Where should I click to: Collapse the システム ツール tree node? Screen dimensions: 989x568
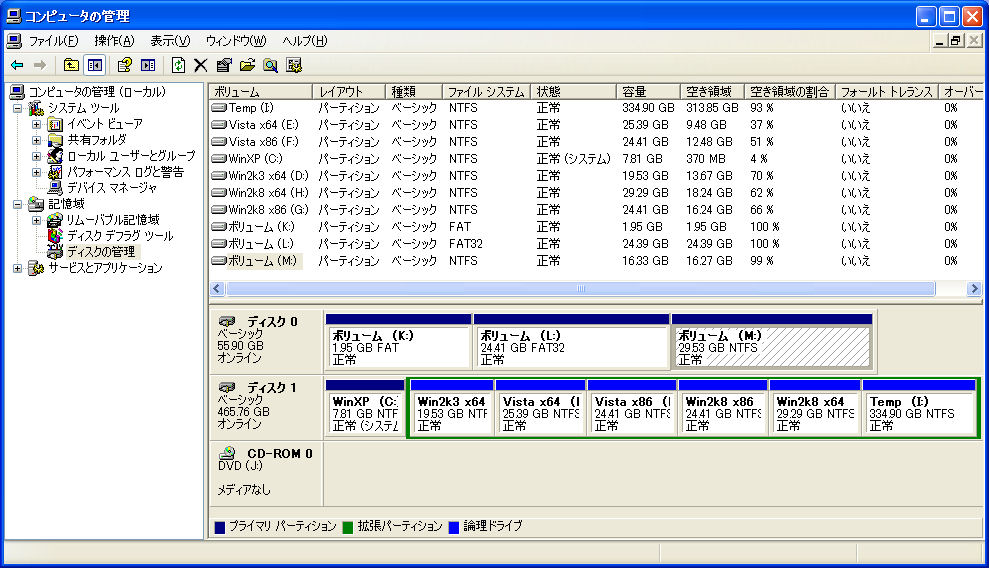18,108
